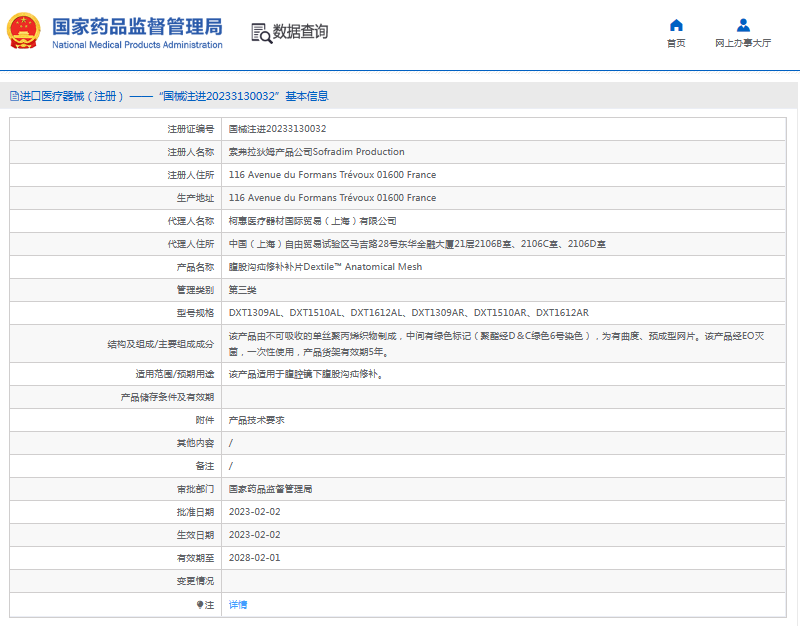Click the Sofradim Production registrant name
800x626 pixels.
coord(313,151)
